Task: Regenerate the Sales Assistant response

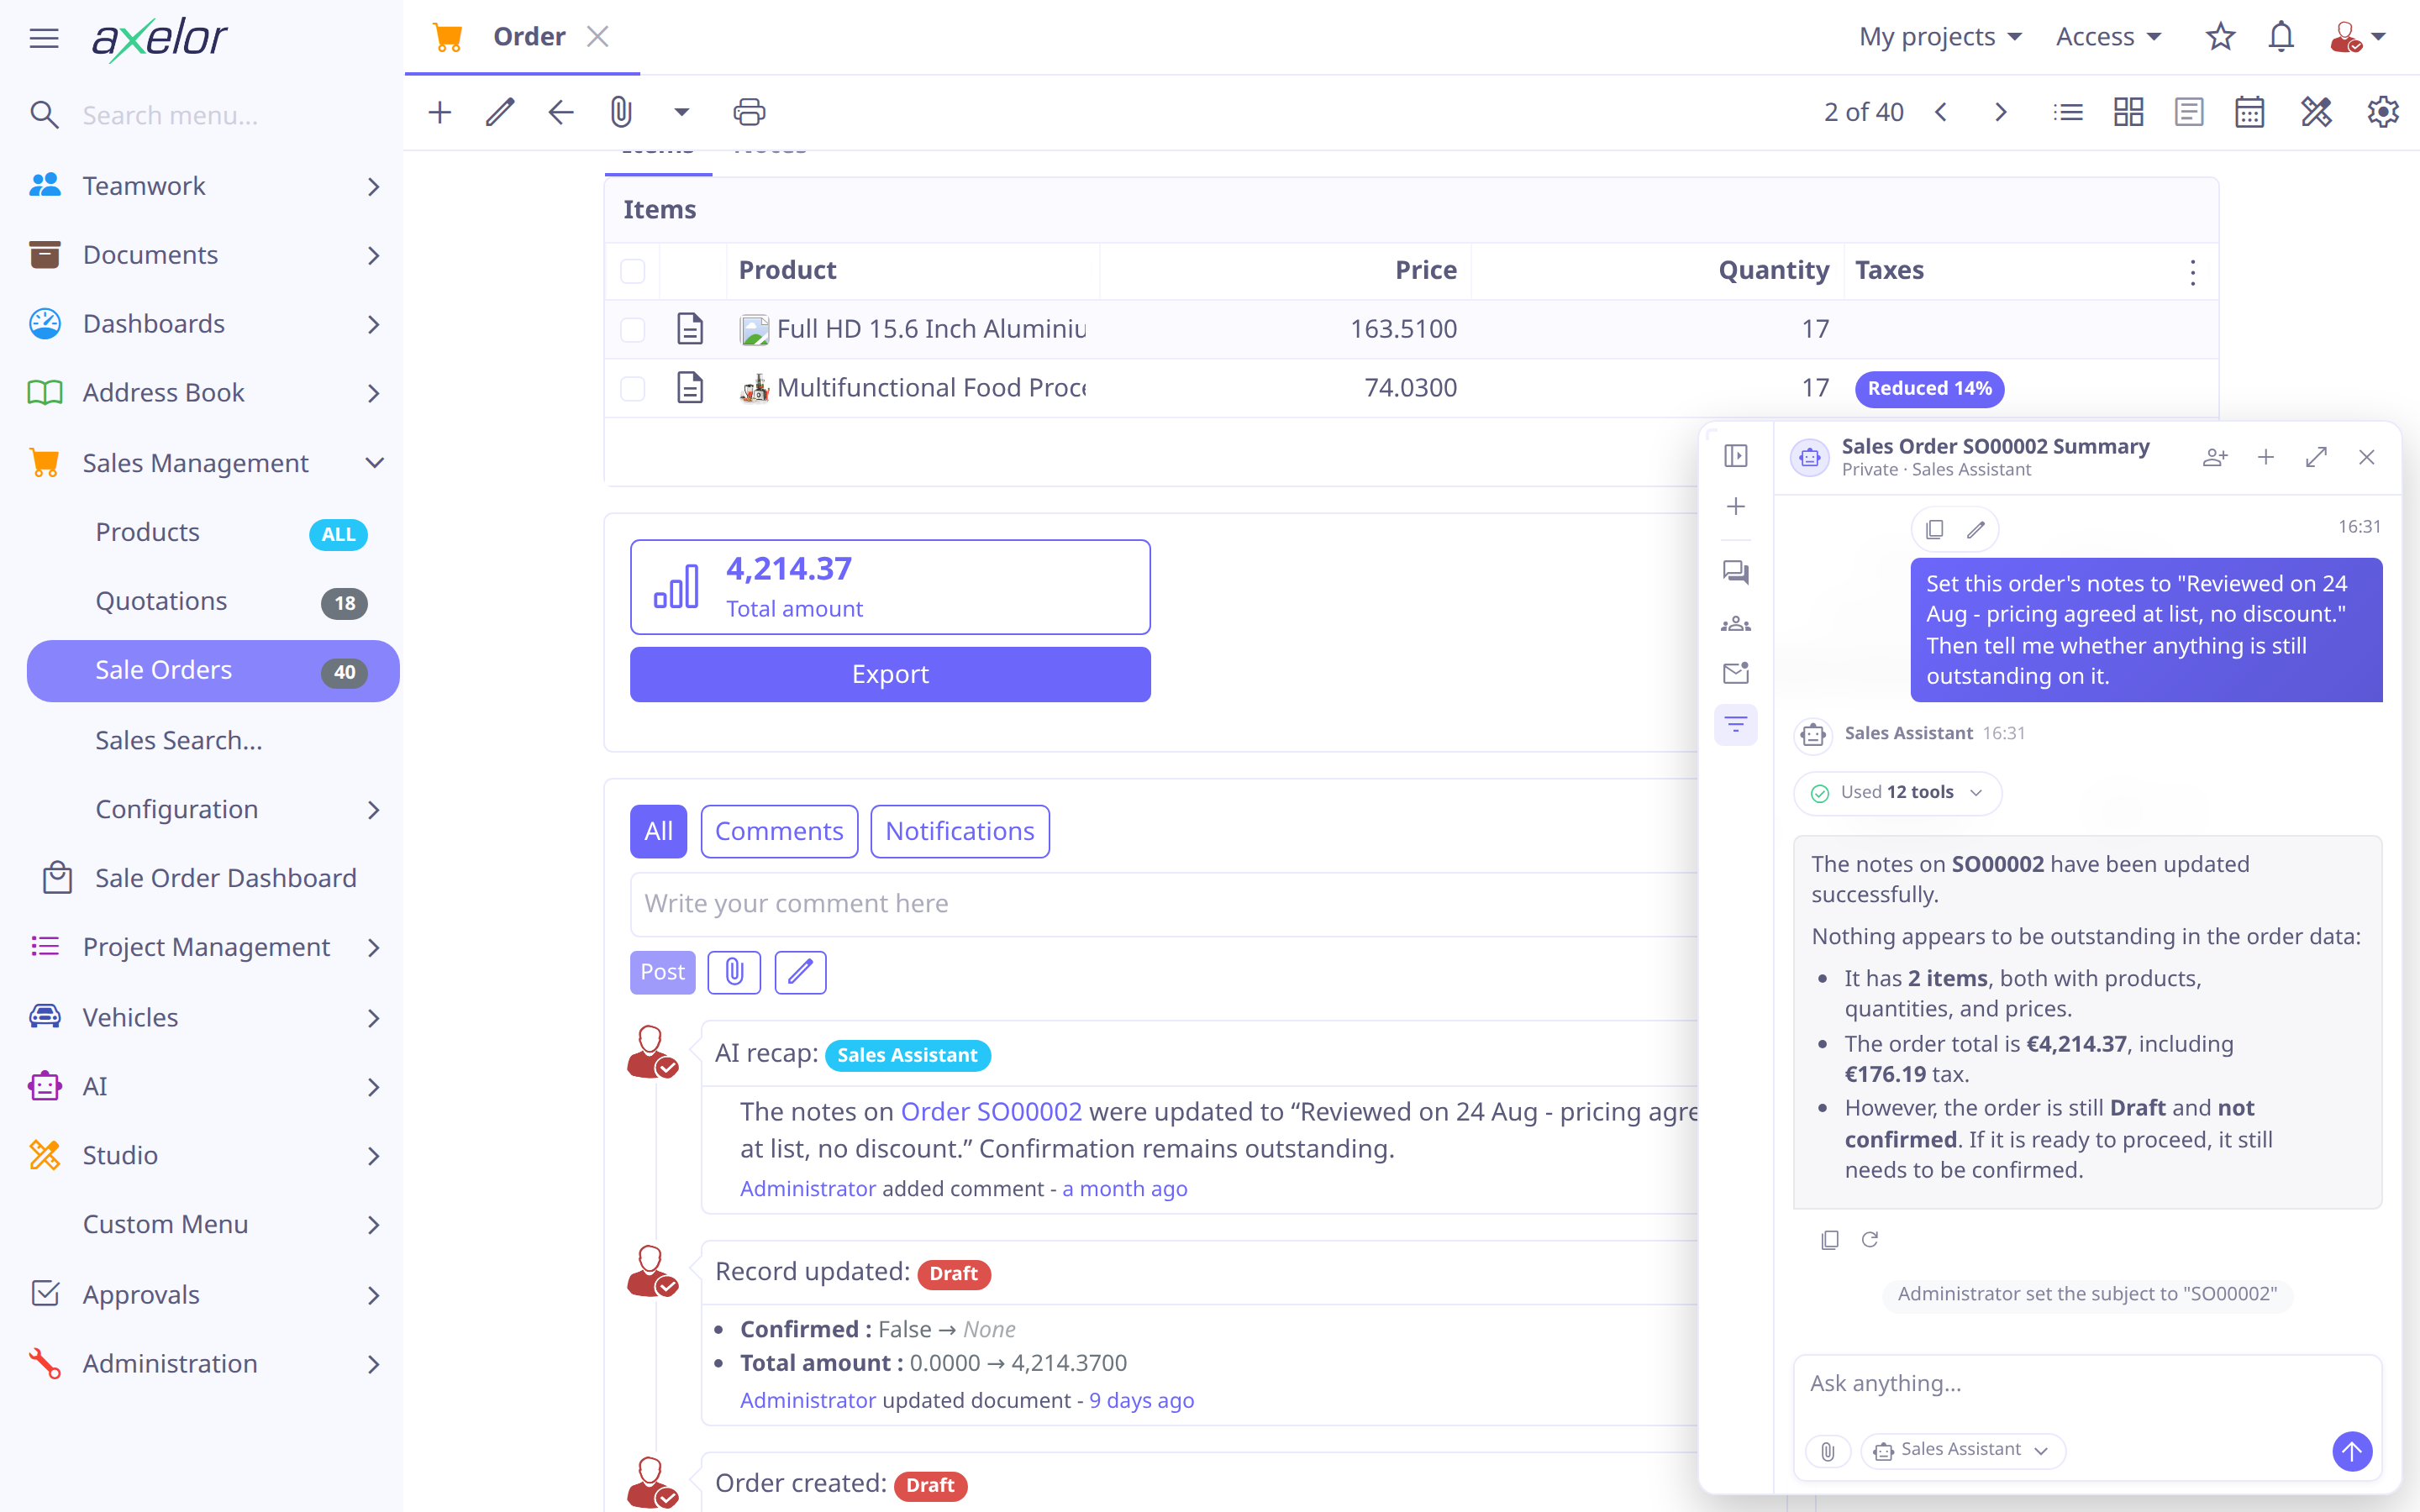Action: pos(1870,1240)
